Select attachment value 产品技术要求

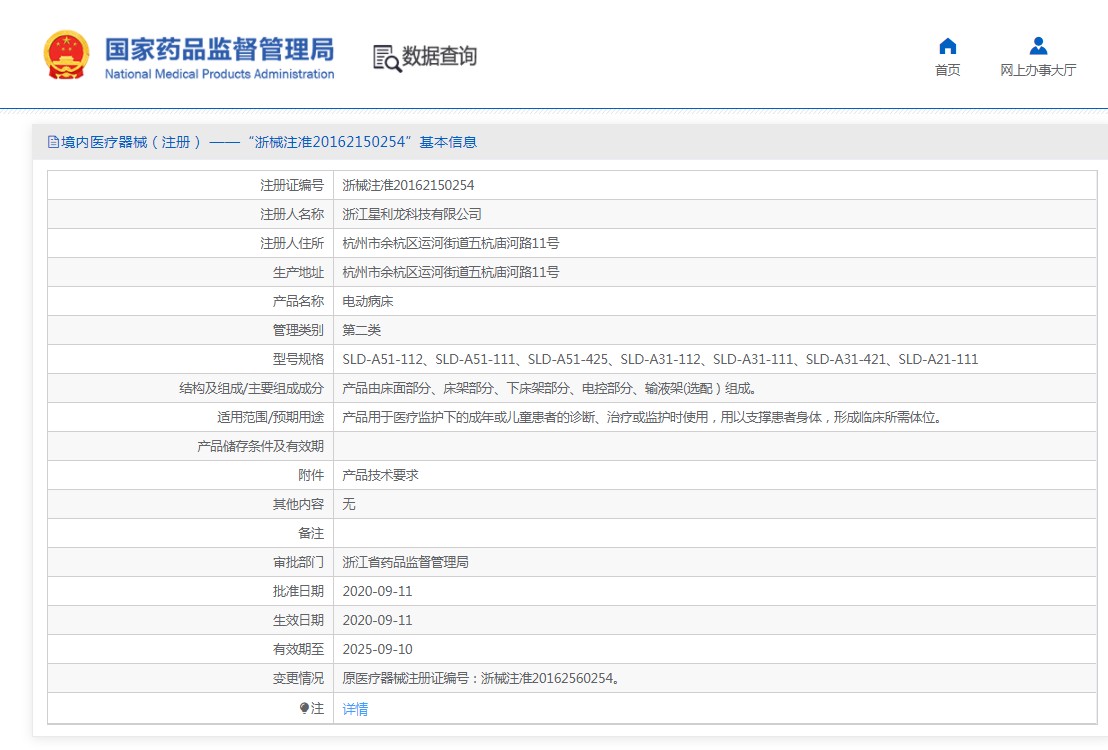point(380,475)
